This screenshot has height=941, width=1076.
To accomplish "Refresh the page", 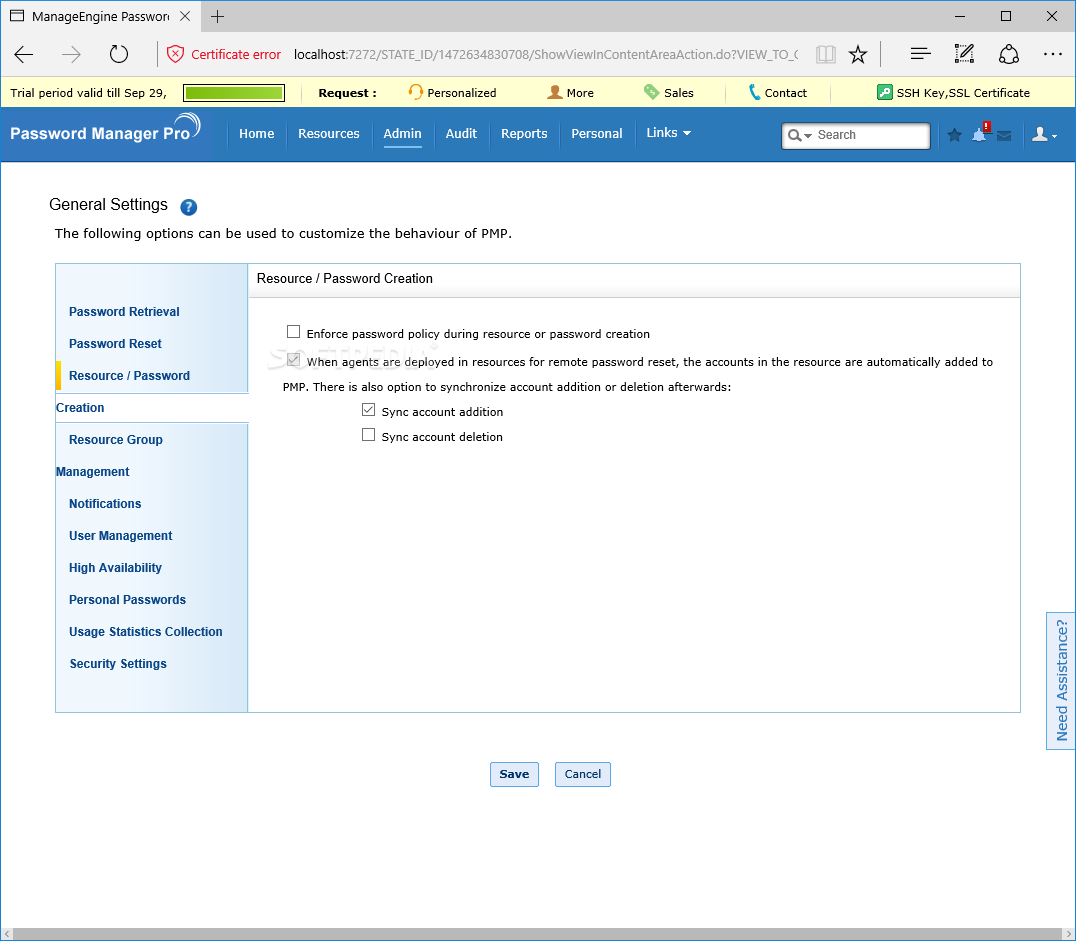I will click(119, 54).
